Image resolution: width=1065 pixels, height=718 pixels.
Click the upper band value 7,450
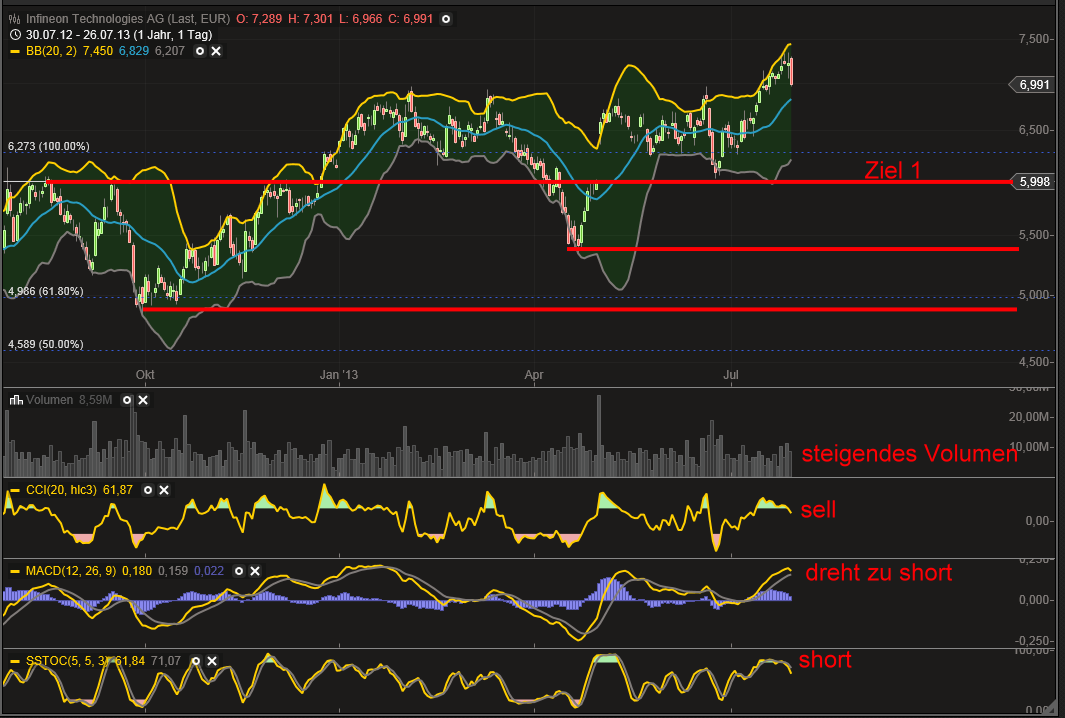coord(98,51)
